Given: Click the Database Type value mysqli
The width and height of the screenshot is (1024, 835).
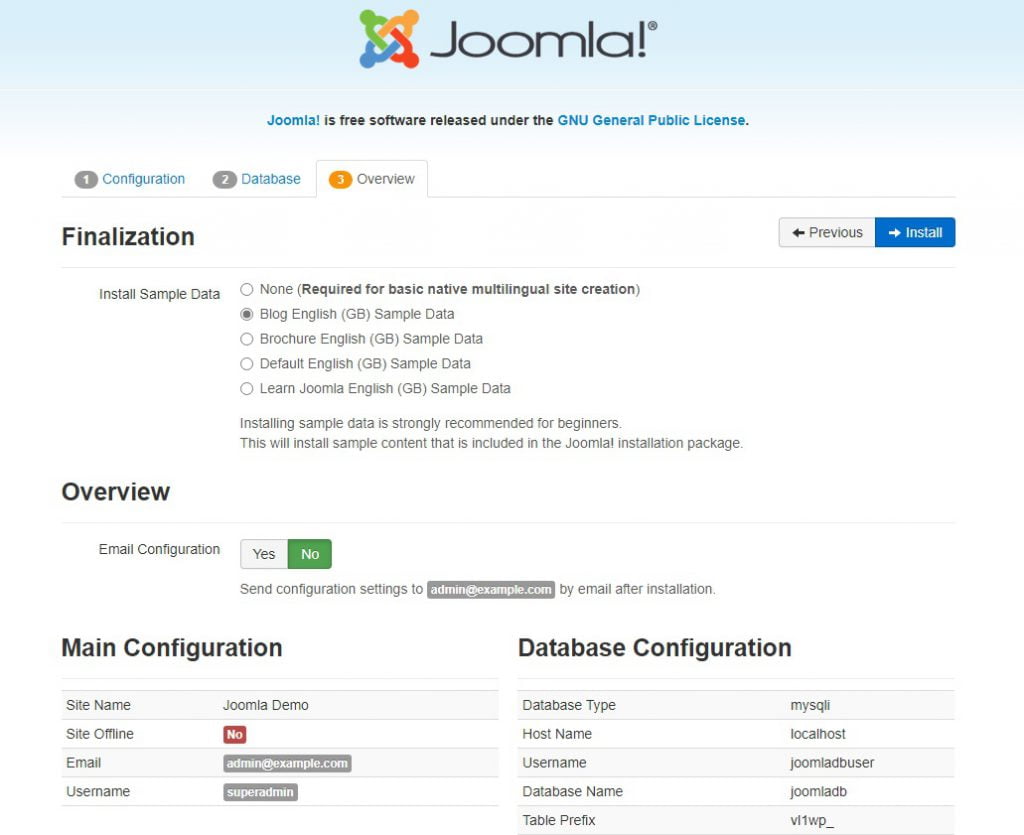Looking at the screenshot, I should point(810,705).
